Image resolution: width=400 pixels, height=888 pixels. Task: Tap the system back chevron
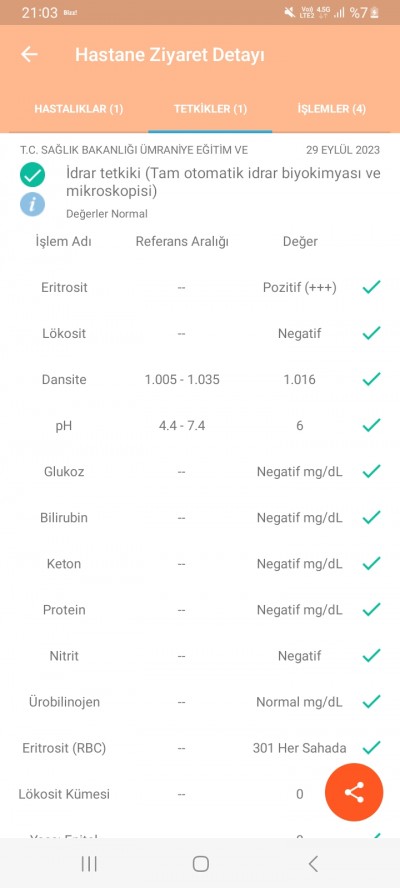(313, 863)
